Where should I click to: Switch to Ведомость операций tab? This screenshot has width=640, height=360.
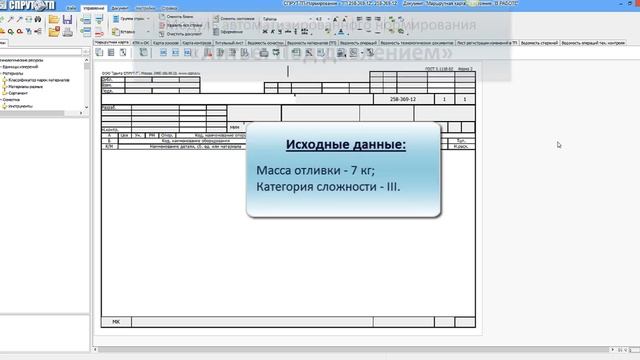point(358,42)
